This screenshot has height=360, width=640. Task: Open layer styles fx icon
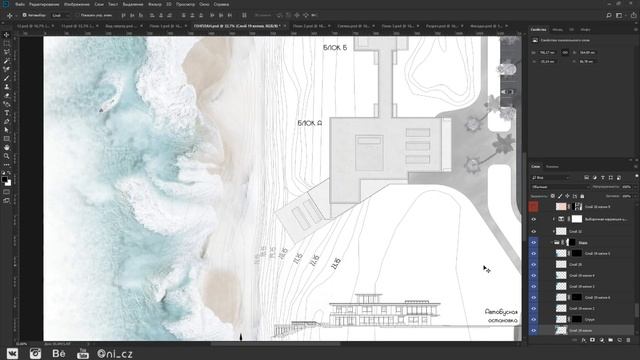[x=584, y=340]
